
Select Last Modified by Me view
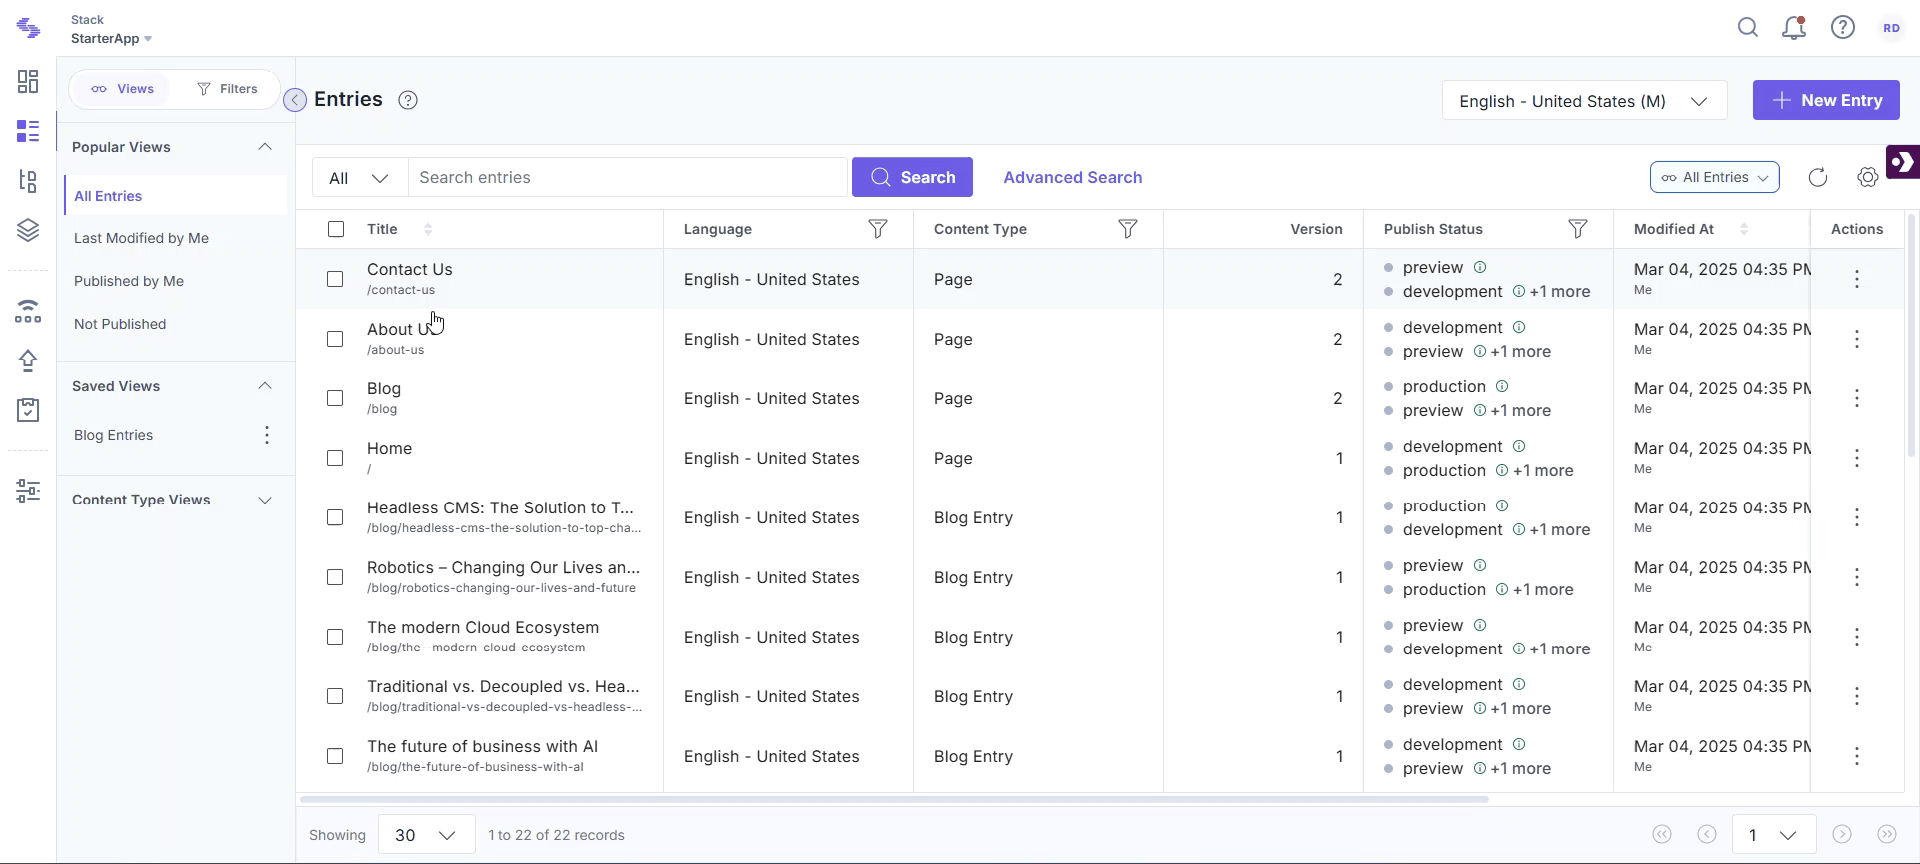[x=141, y=238]
